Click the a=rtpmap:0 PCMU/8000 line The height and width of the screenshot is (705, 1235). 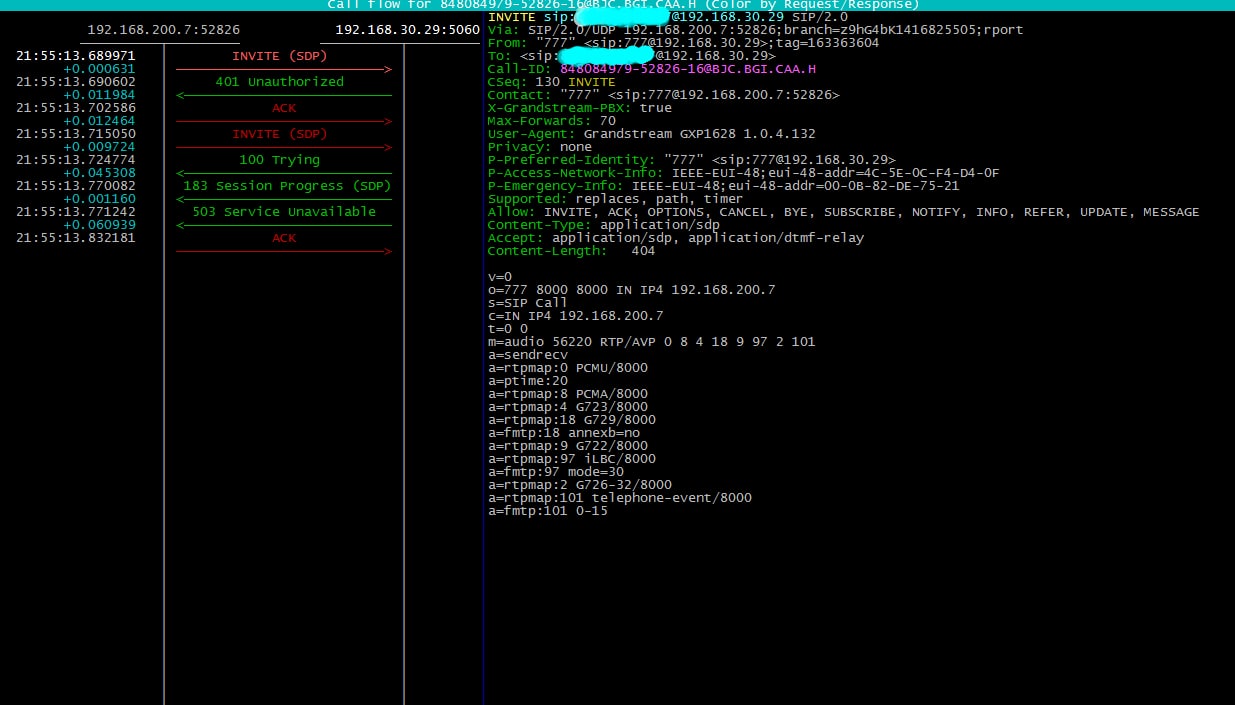(x=568, y=368)
